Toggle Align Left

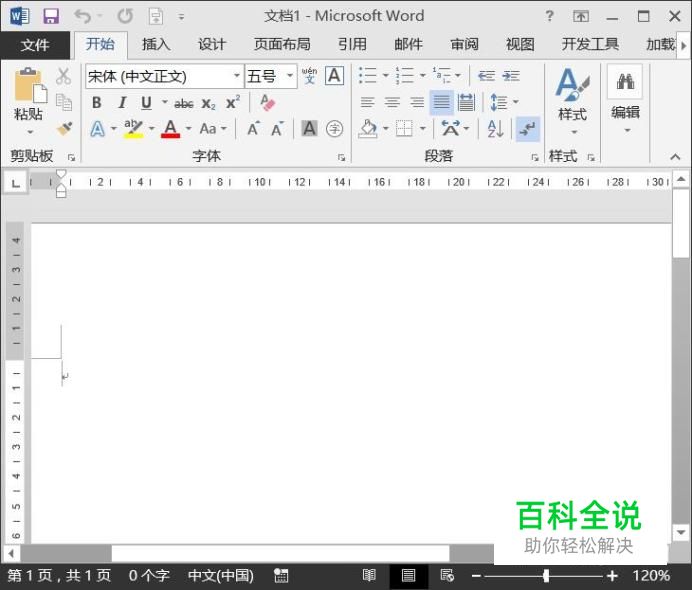(367, 102)
